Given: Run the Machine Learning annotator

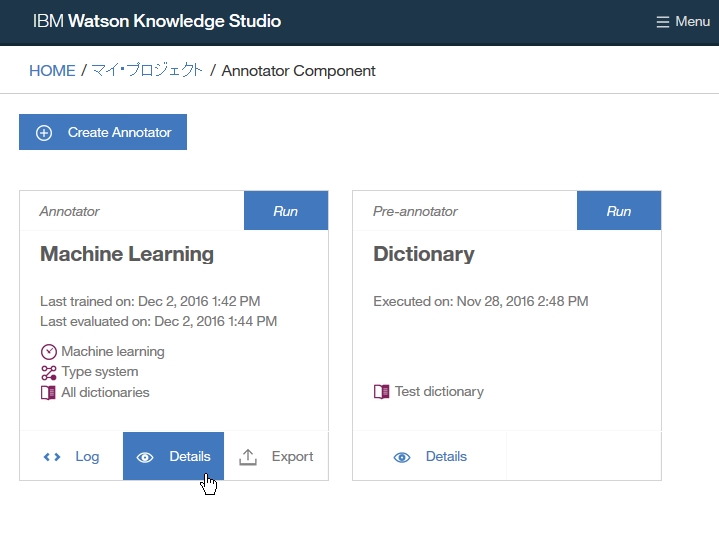Looking at the screenshot, I should [x=286, y=211].
